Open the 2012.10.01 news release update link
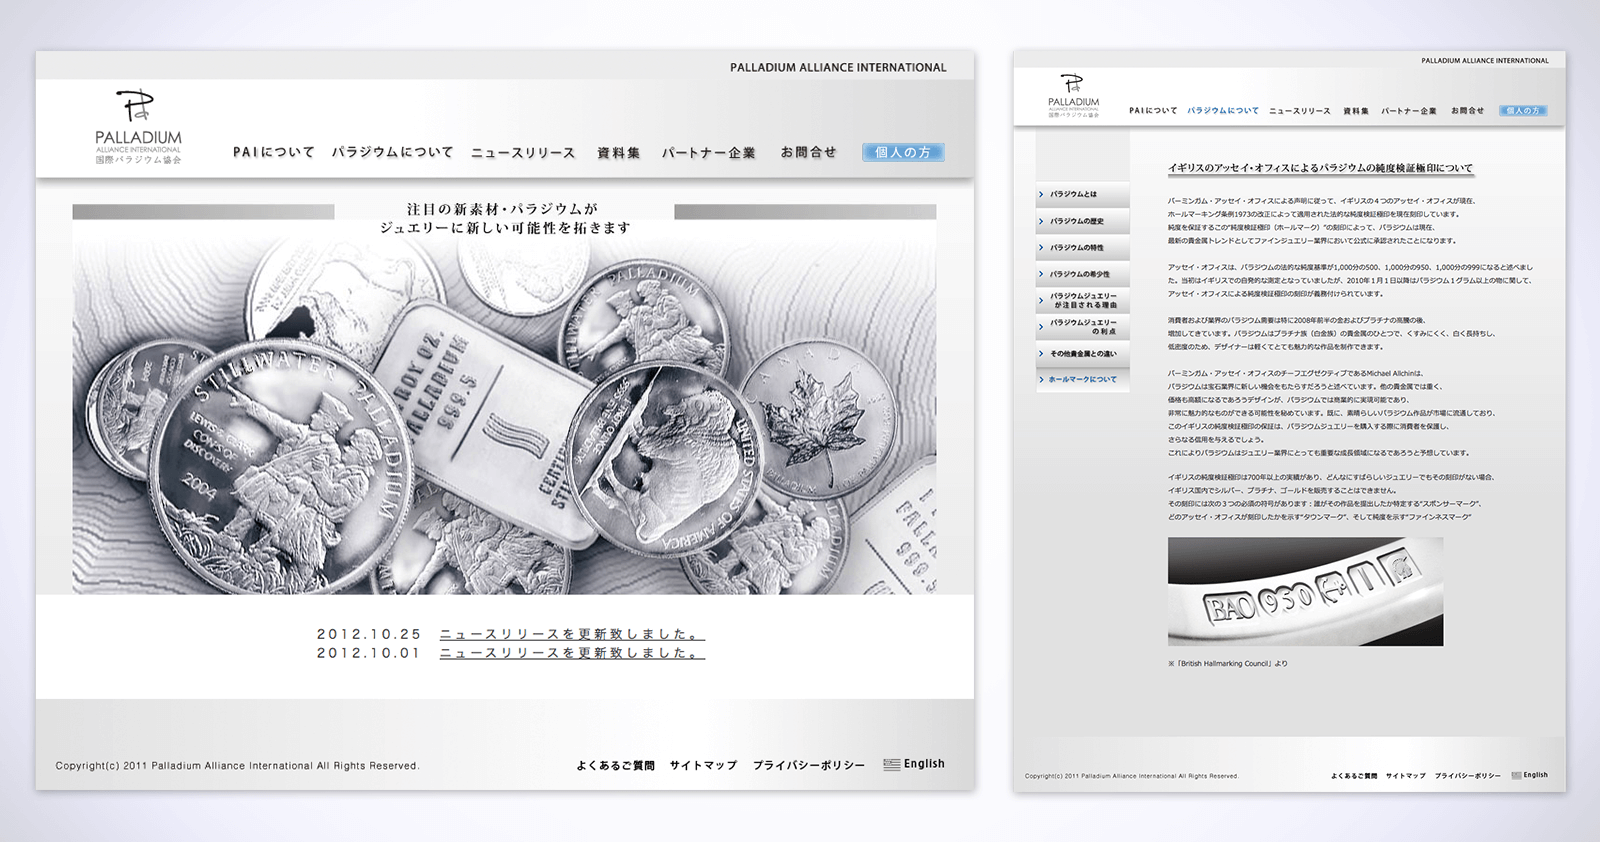This screenshot has width=1600, height=842. [572, 653]
